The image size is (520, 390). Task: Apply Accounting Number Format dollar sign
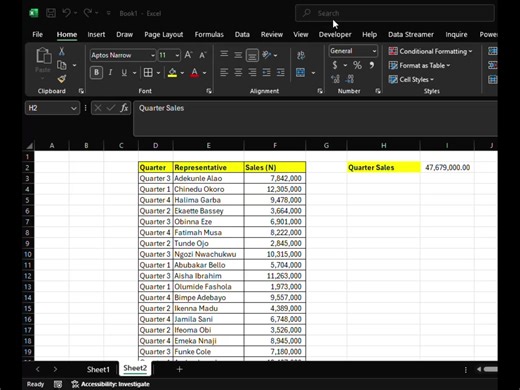pyautogui.click(x=335, y=65)
